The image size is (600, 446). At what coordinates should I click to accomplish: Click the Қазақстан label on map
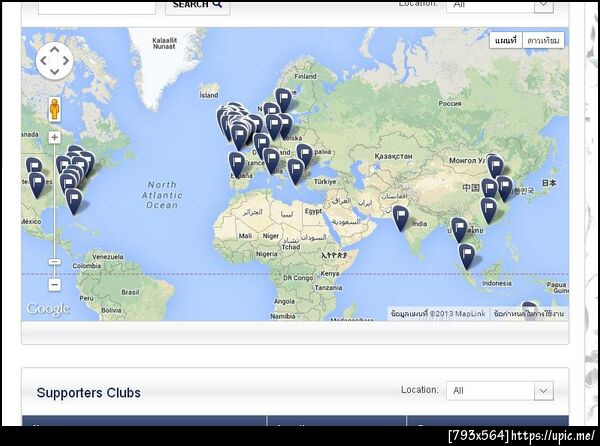[x=393, y=156]
